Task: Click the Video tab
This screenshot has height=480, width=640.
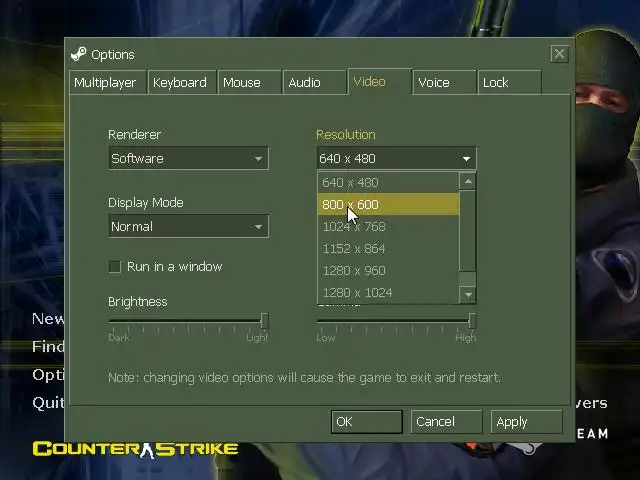Action: tap(380, 82)
